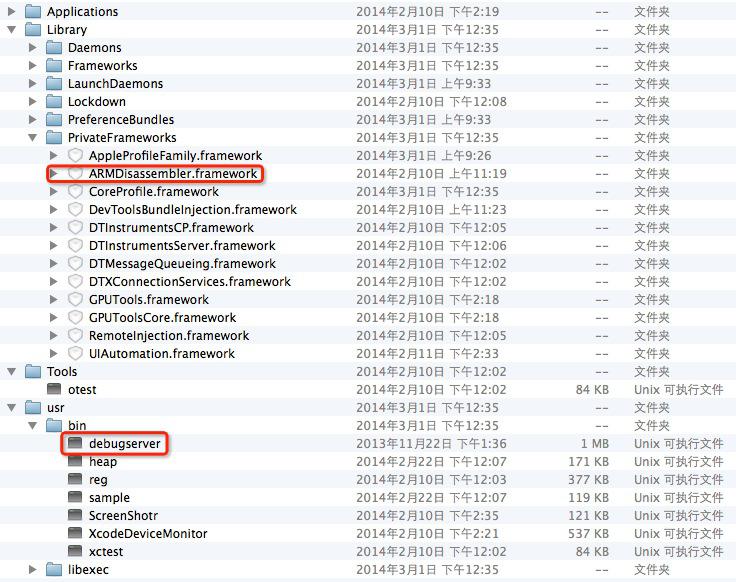Select the DTInstrumentsServer.framework row name

tap(182, 245)
